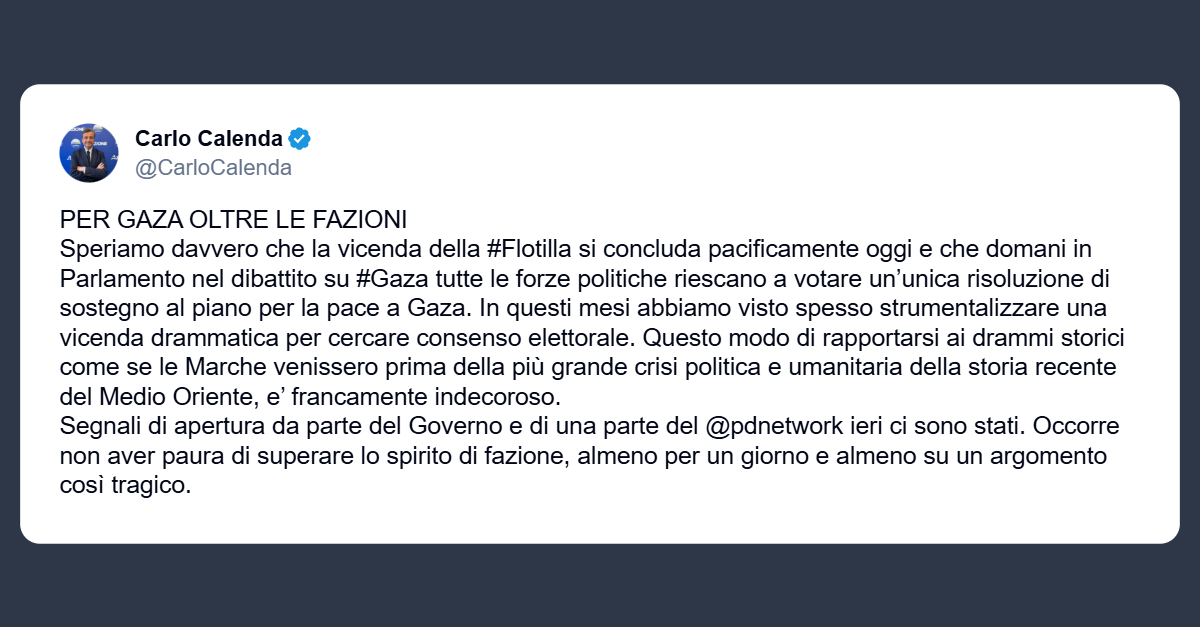The width and height of the screenshot is (1200, 627).
Task: Open Carlo Calenda's profile picture
Action: click(89, 153)
